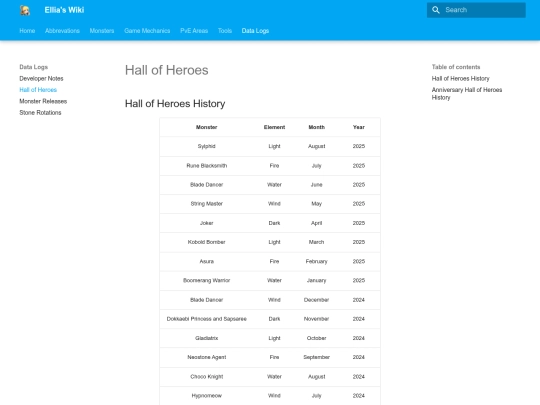
Task: Select the Gladiatrix table cell
Action: coord(207,338)
